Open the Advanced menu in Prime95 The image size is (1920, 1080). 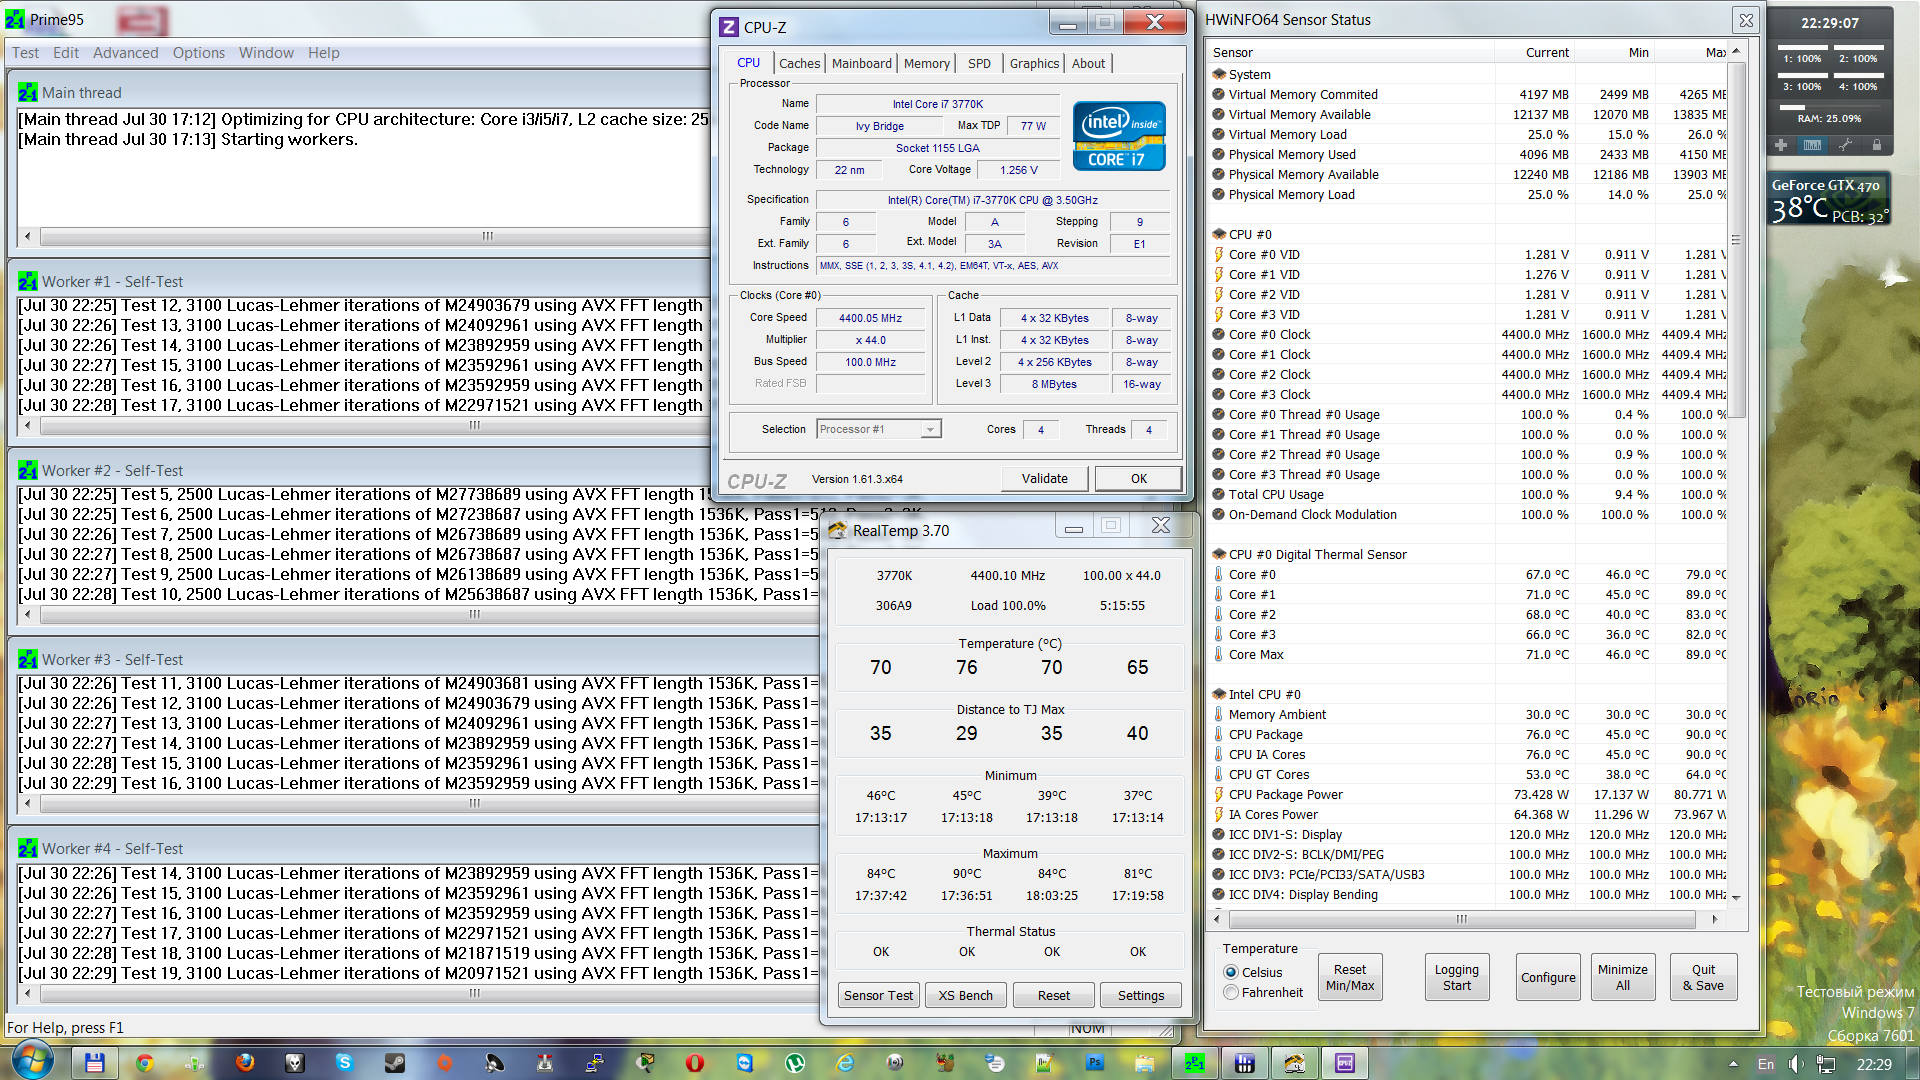[x=125, y=53]
